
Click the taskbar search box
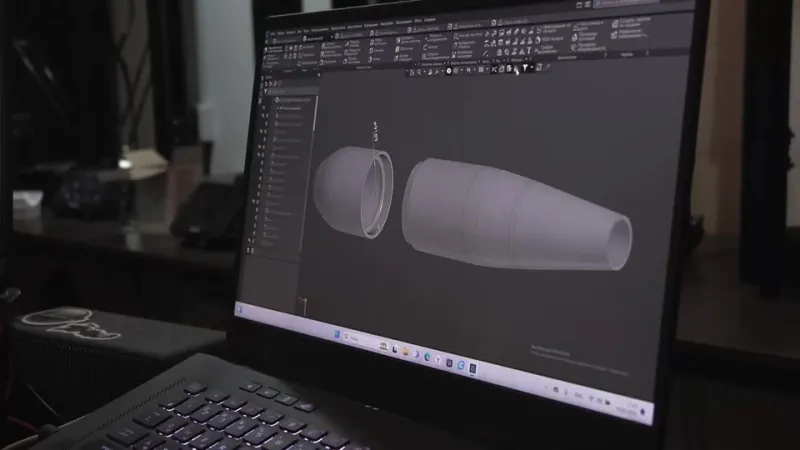pyautogui.click(x=354, y=337)
